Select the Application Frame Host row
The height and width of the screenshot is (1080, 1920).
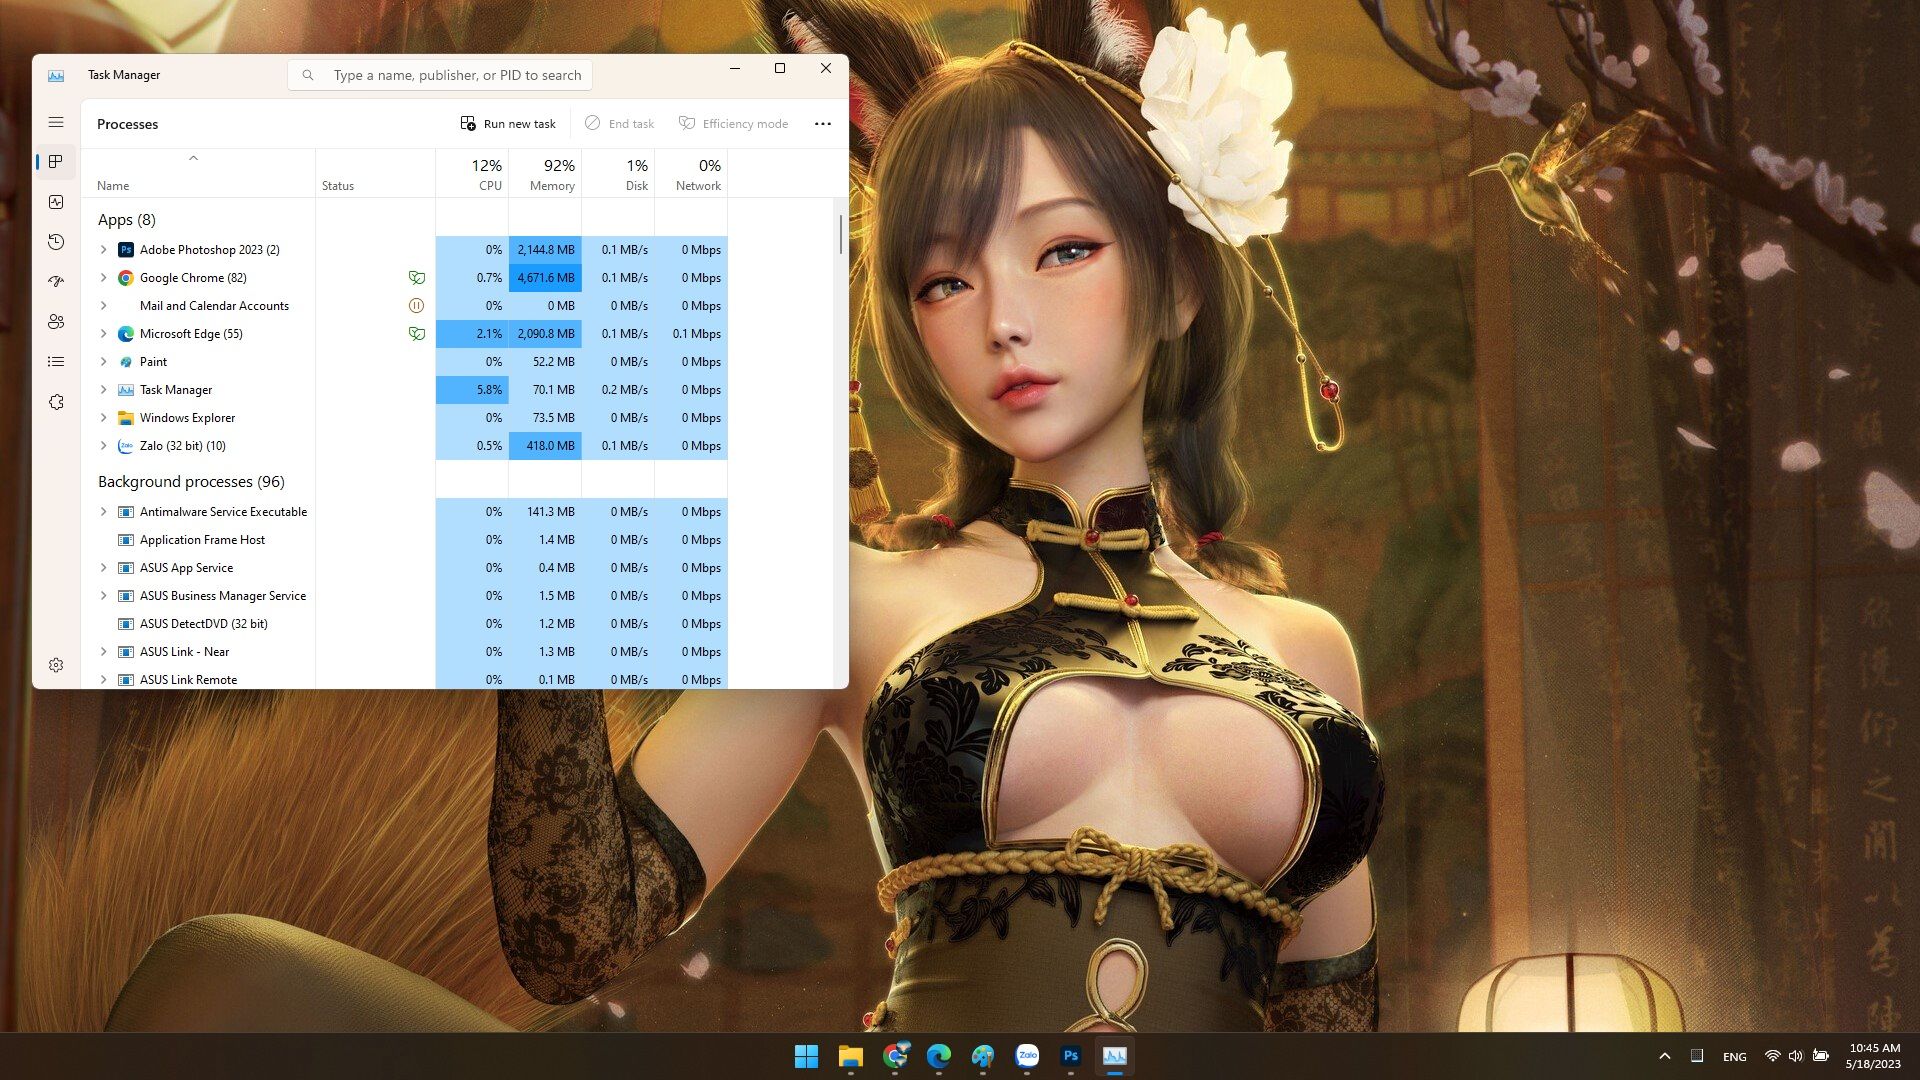coord(407,540)
